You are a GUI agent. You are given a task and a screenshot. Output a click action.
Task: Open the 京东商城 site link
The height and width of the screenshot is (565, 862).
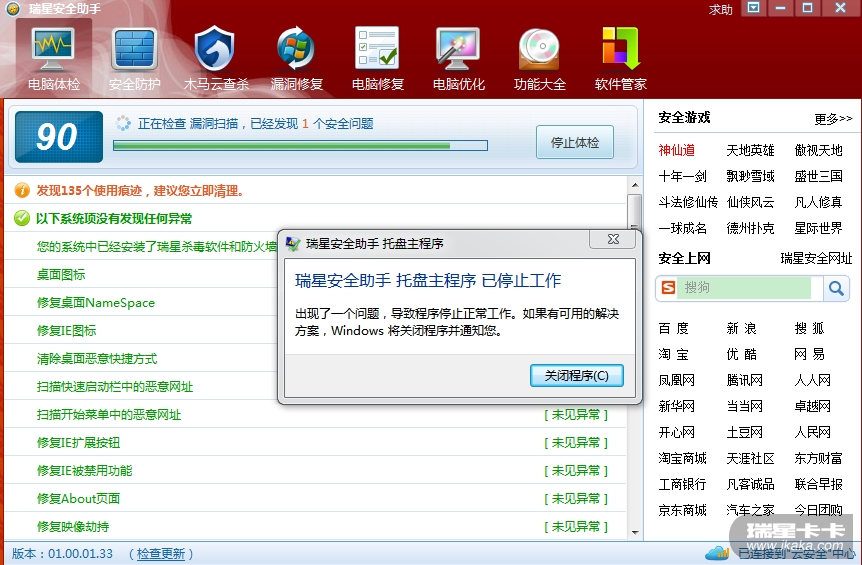[682, 510]
